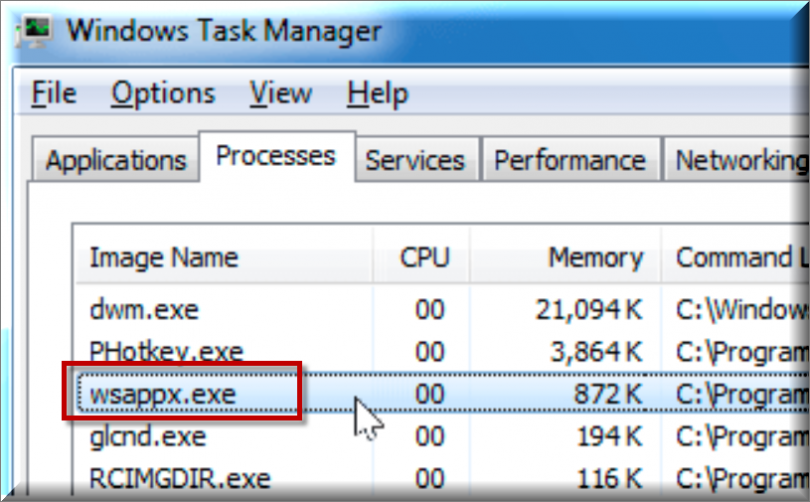The width and height of the screenshot is (810, 502).
Task: Click command line path of wsappx.exe
Action: tap(742, 396)
